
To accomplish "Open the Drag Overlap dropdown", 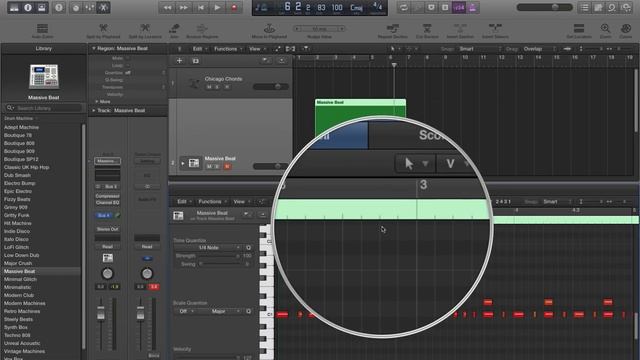I will pyautogui.click(x=540, y=49).
